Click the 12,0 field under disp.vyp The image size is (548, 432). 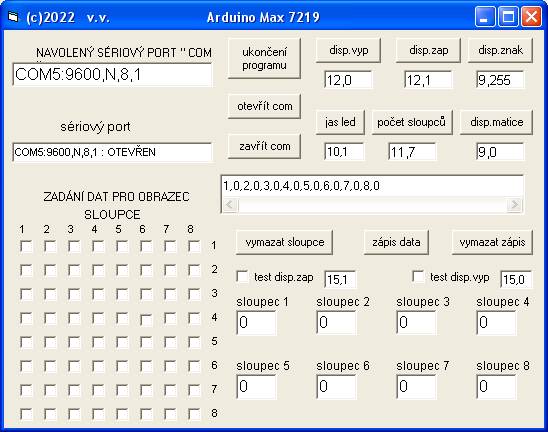point(348,80)
